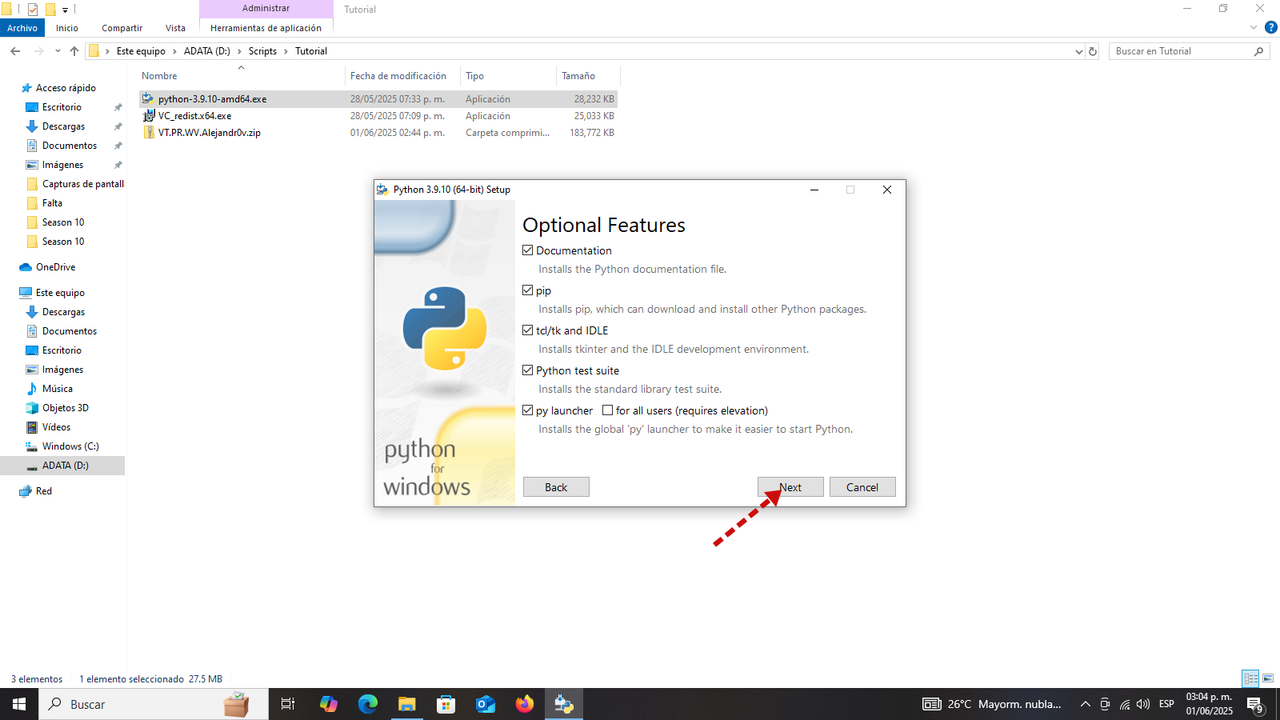This screenshot has width=1280, height=720.
Task: Switch to details view icon
Action: click(x=1250, y=679)
